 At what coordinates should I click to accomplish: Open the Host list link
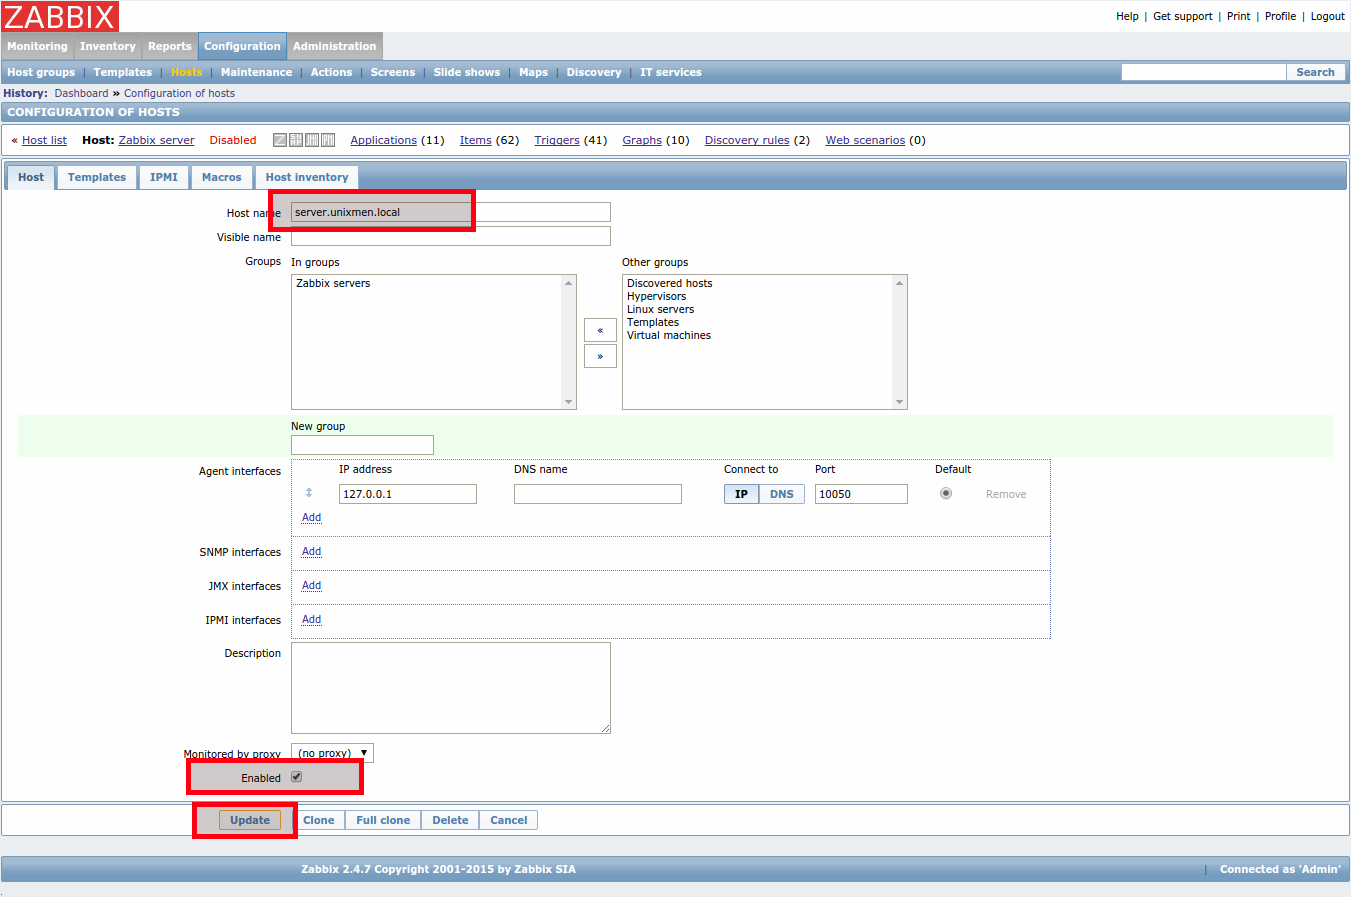44,140
